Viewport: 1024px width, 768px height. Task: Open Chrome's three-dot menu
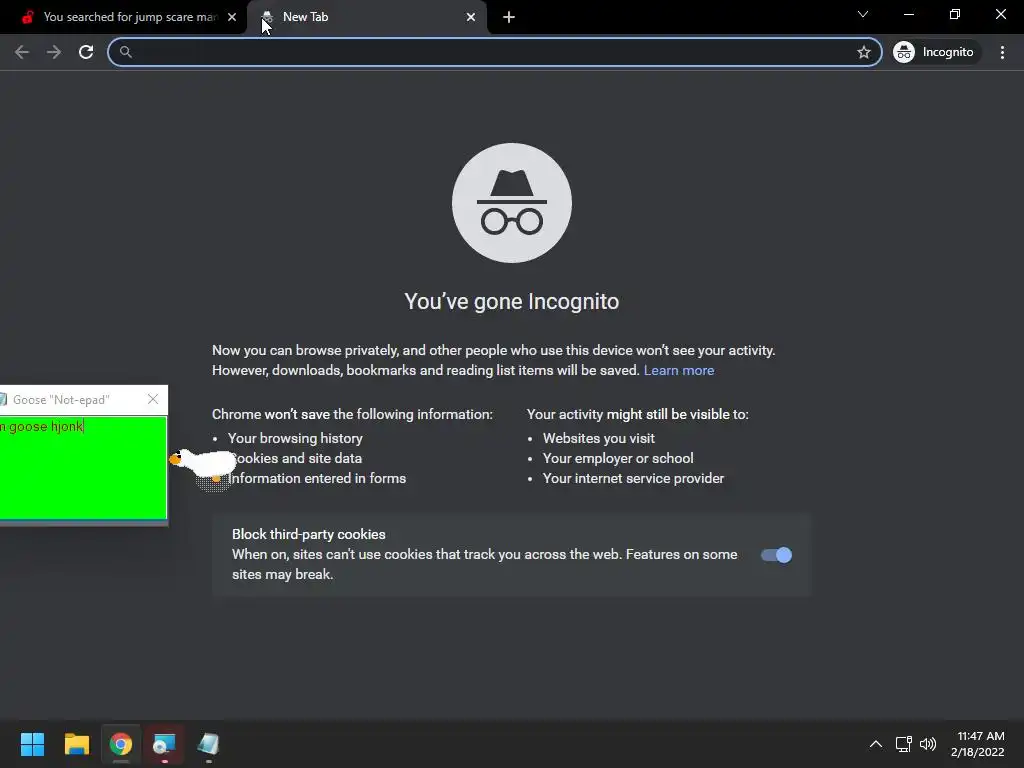(x=1002, y=52)
